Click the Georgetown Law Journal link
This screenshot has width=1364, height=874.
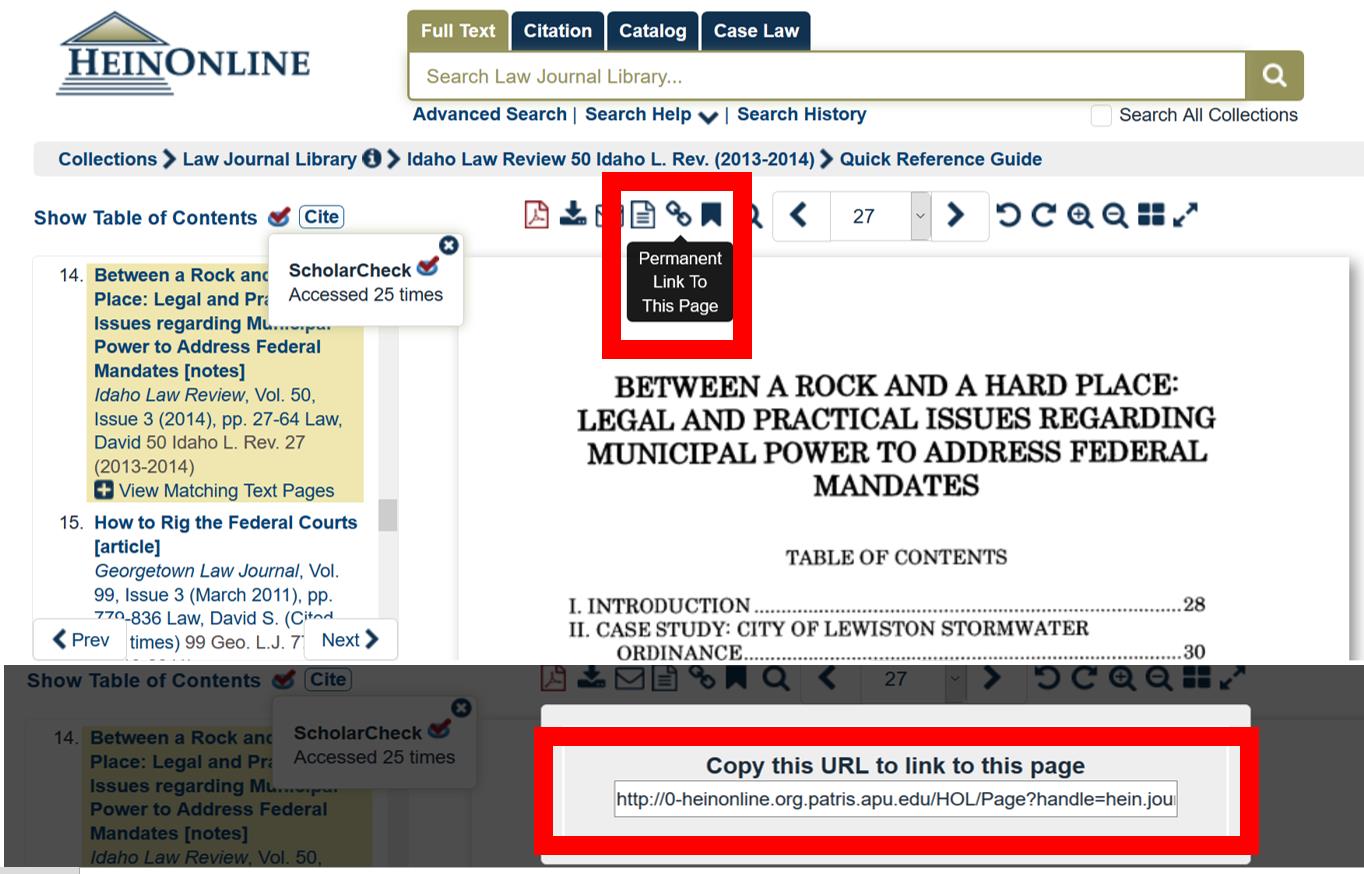pos(196,571)
